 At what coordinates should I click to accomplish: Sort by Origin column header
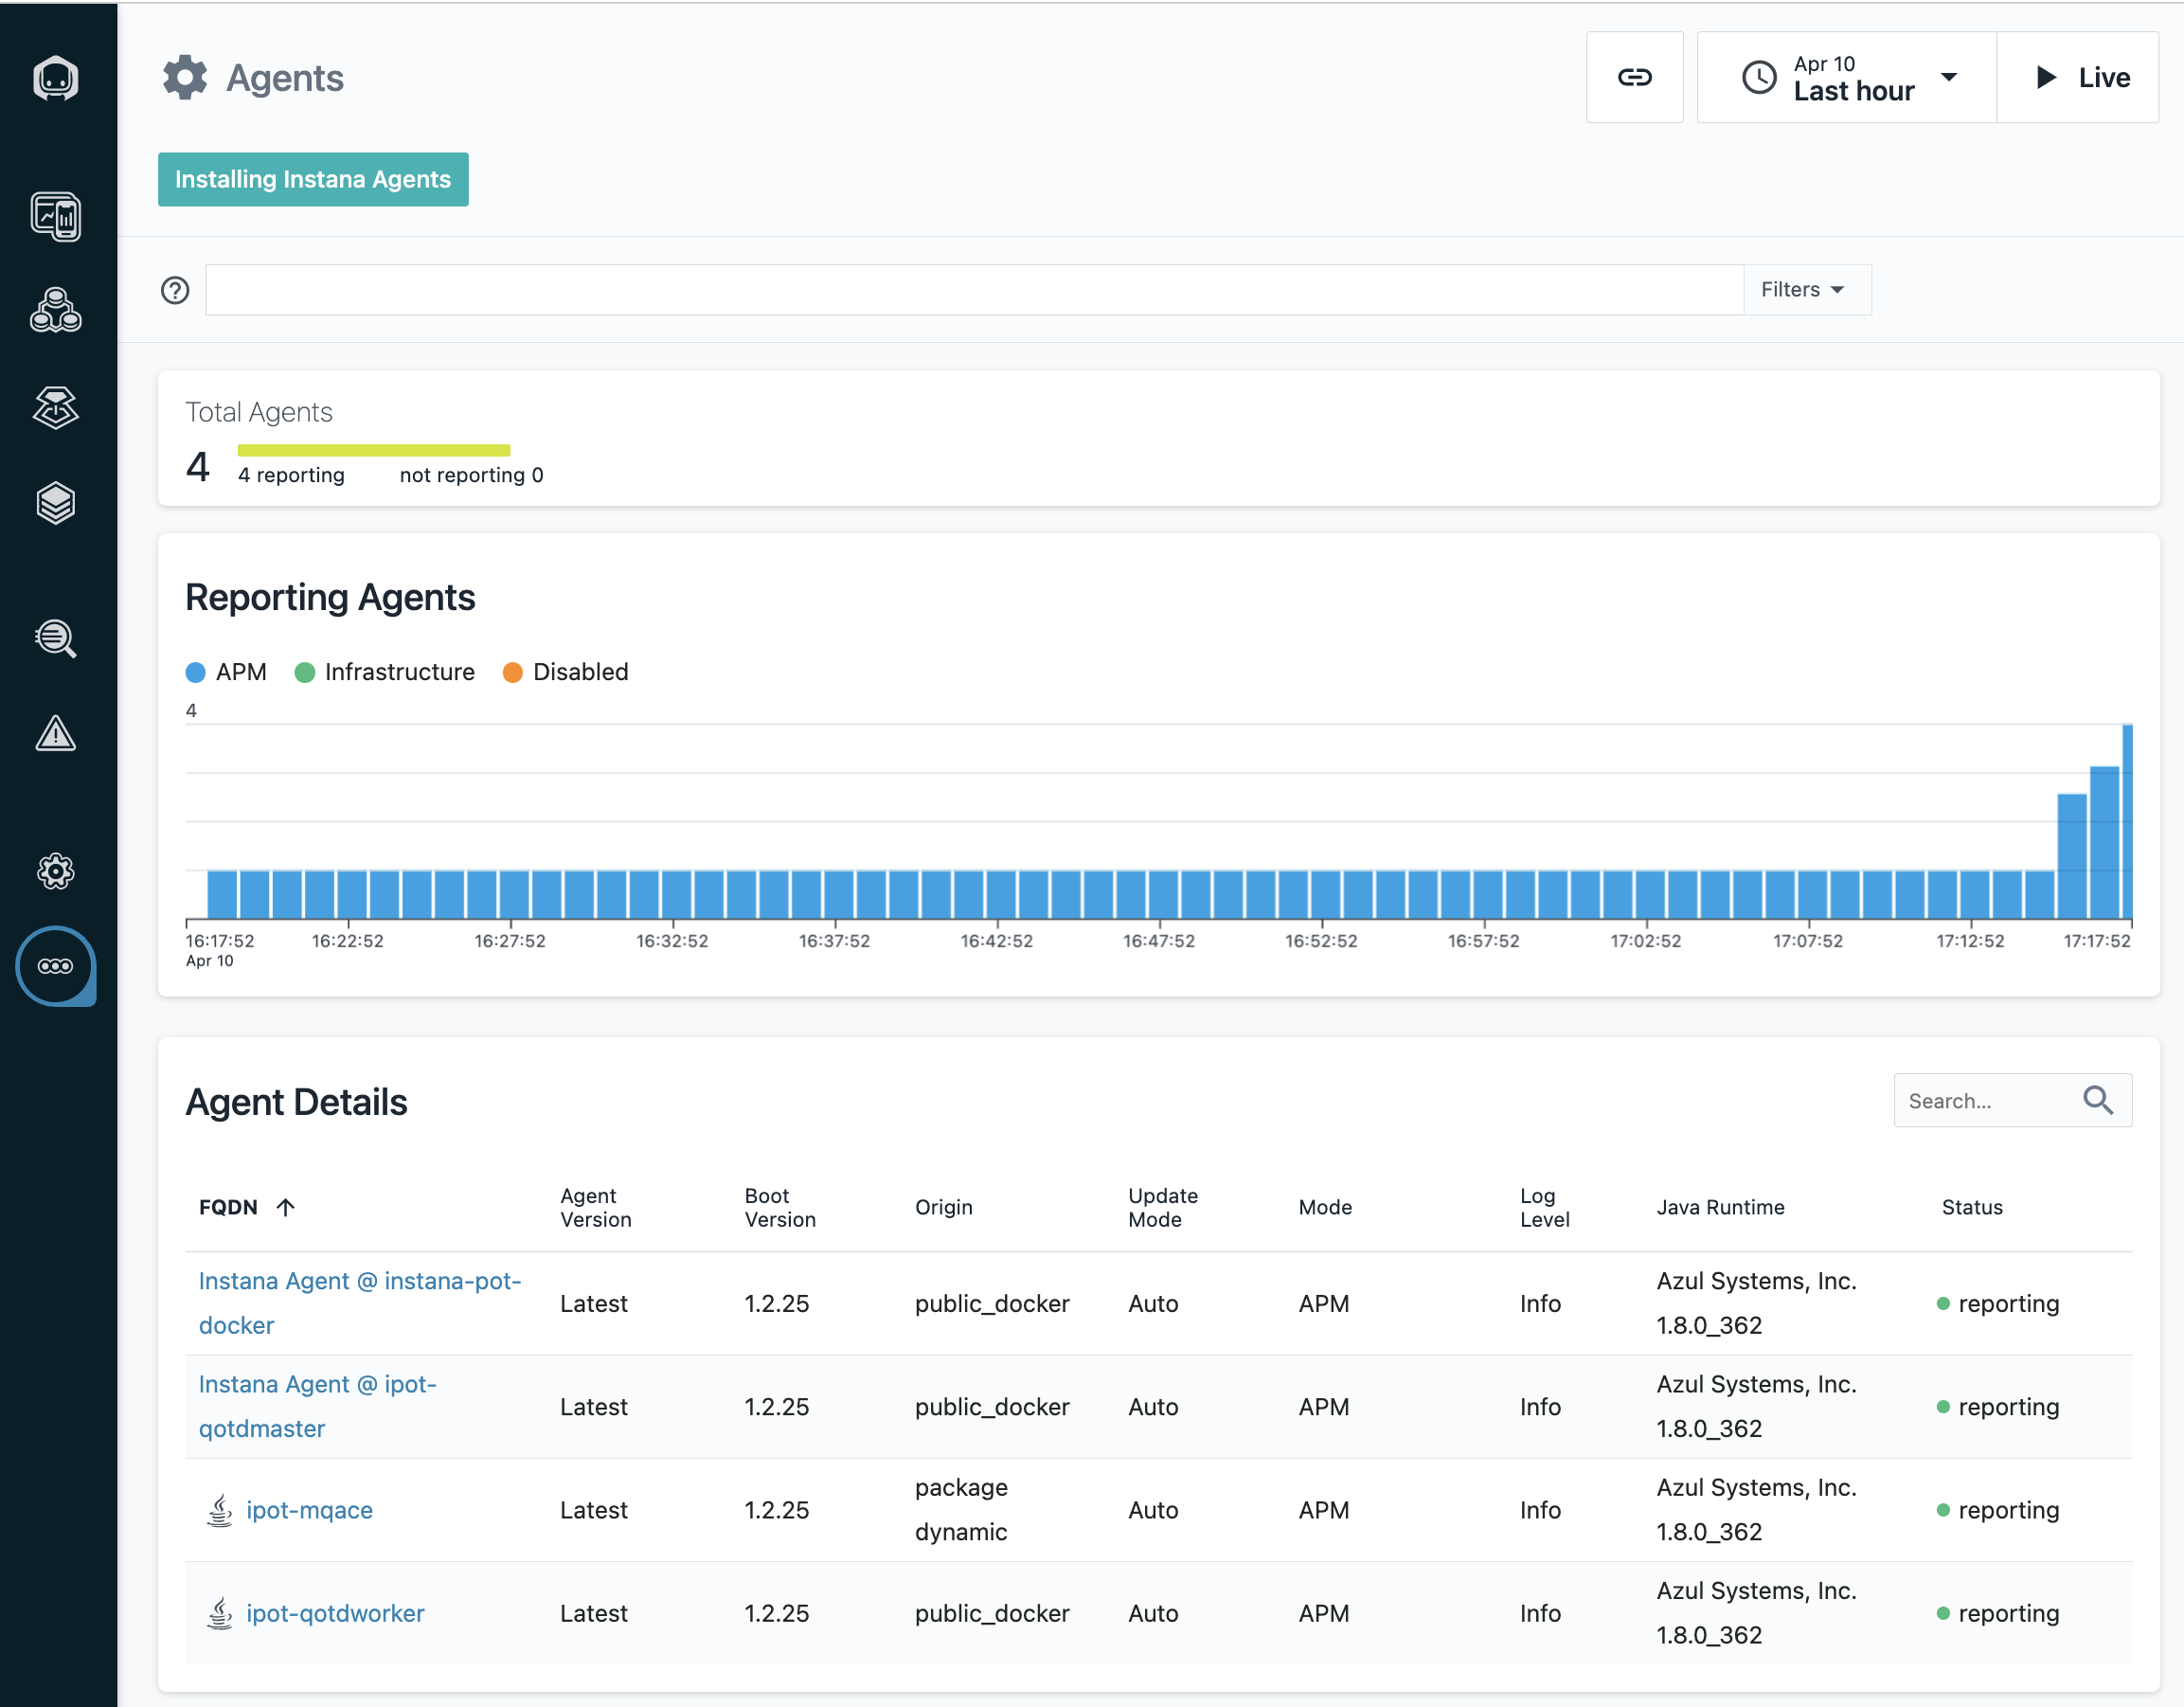[x=944, y=1207]
